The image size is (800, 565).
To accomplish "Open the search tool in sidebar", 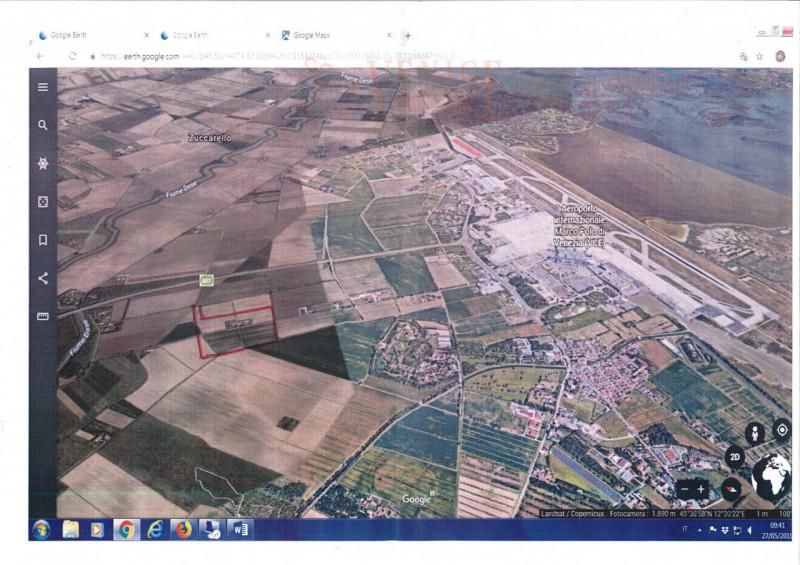I will (x=43, y=125).
